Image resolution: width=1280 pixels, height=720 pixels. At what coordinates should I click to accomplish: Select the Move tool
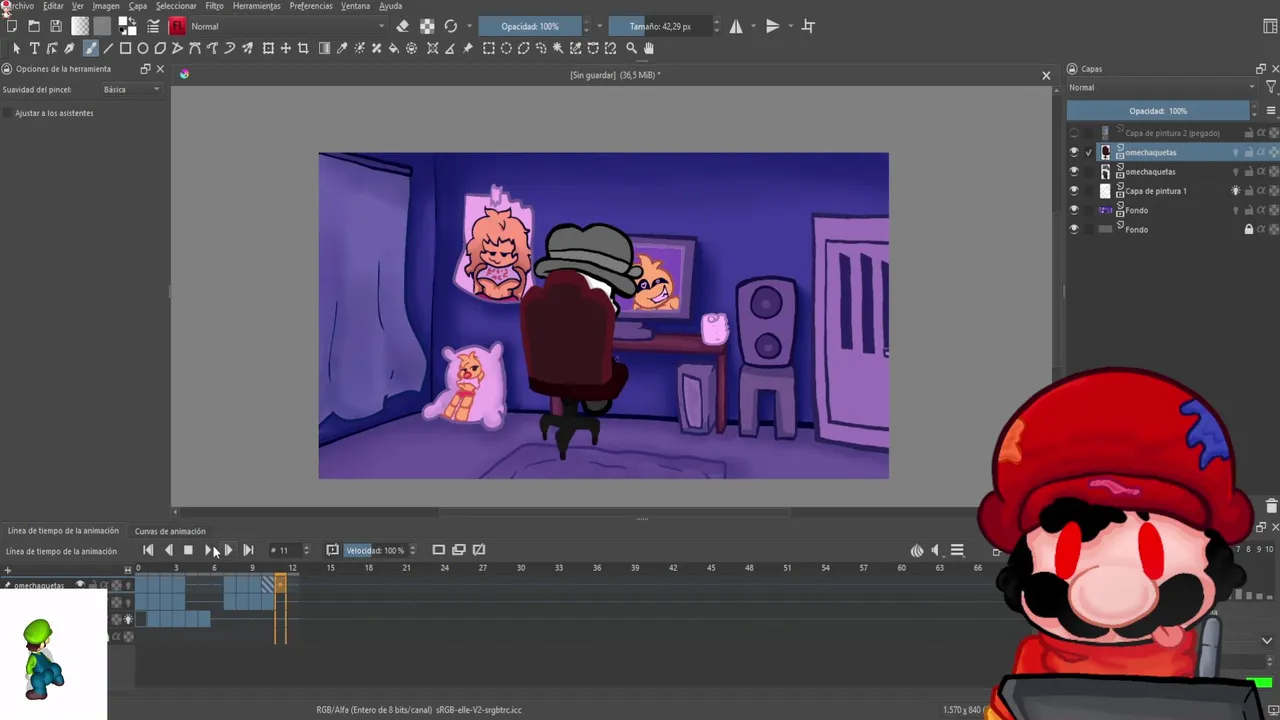click(285, 48)
